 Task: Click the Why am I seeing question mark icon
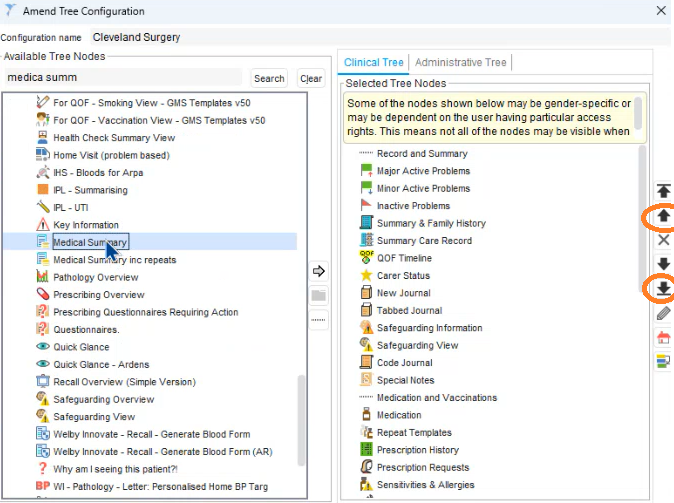[x=43, y=469]
